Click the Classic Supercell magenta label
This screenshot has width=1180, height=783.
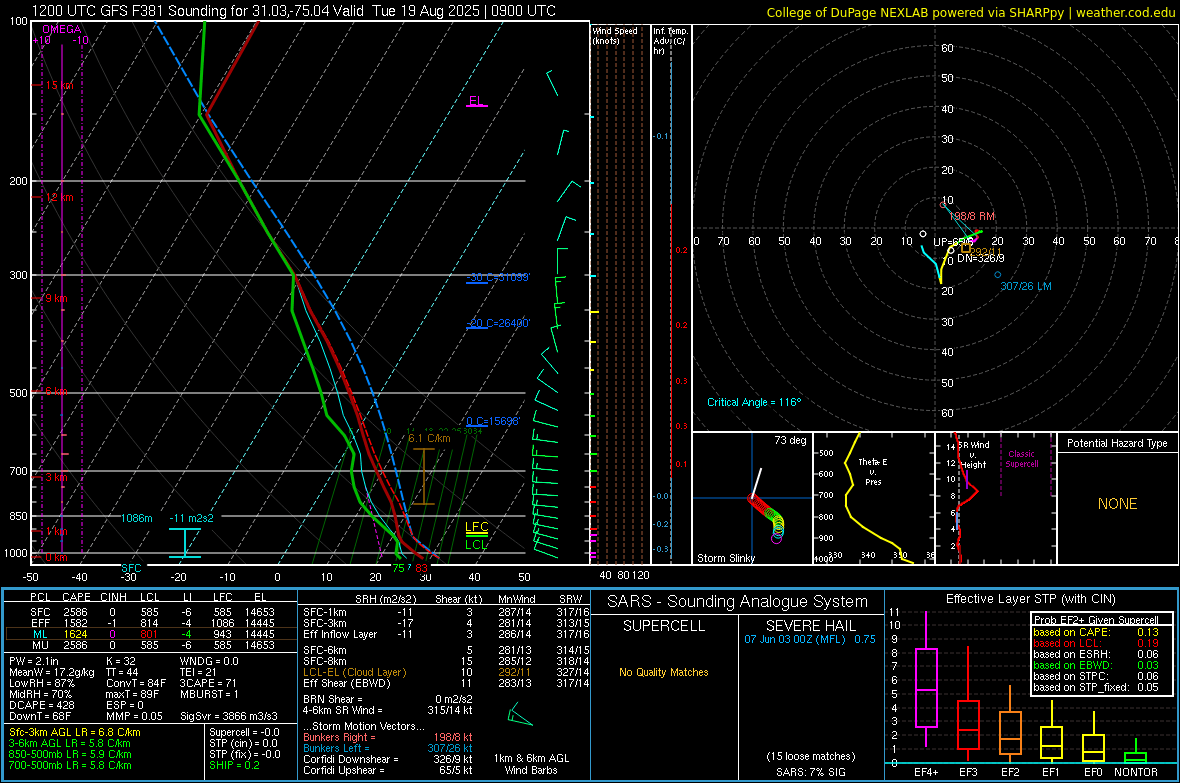point(1021,459)
